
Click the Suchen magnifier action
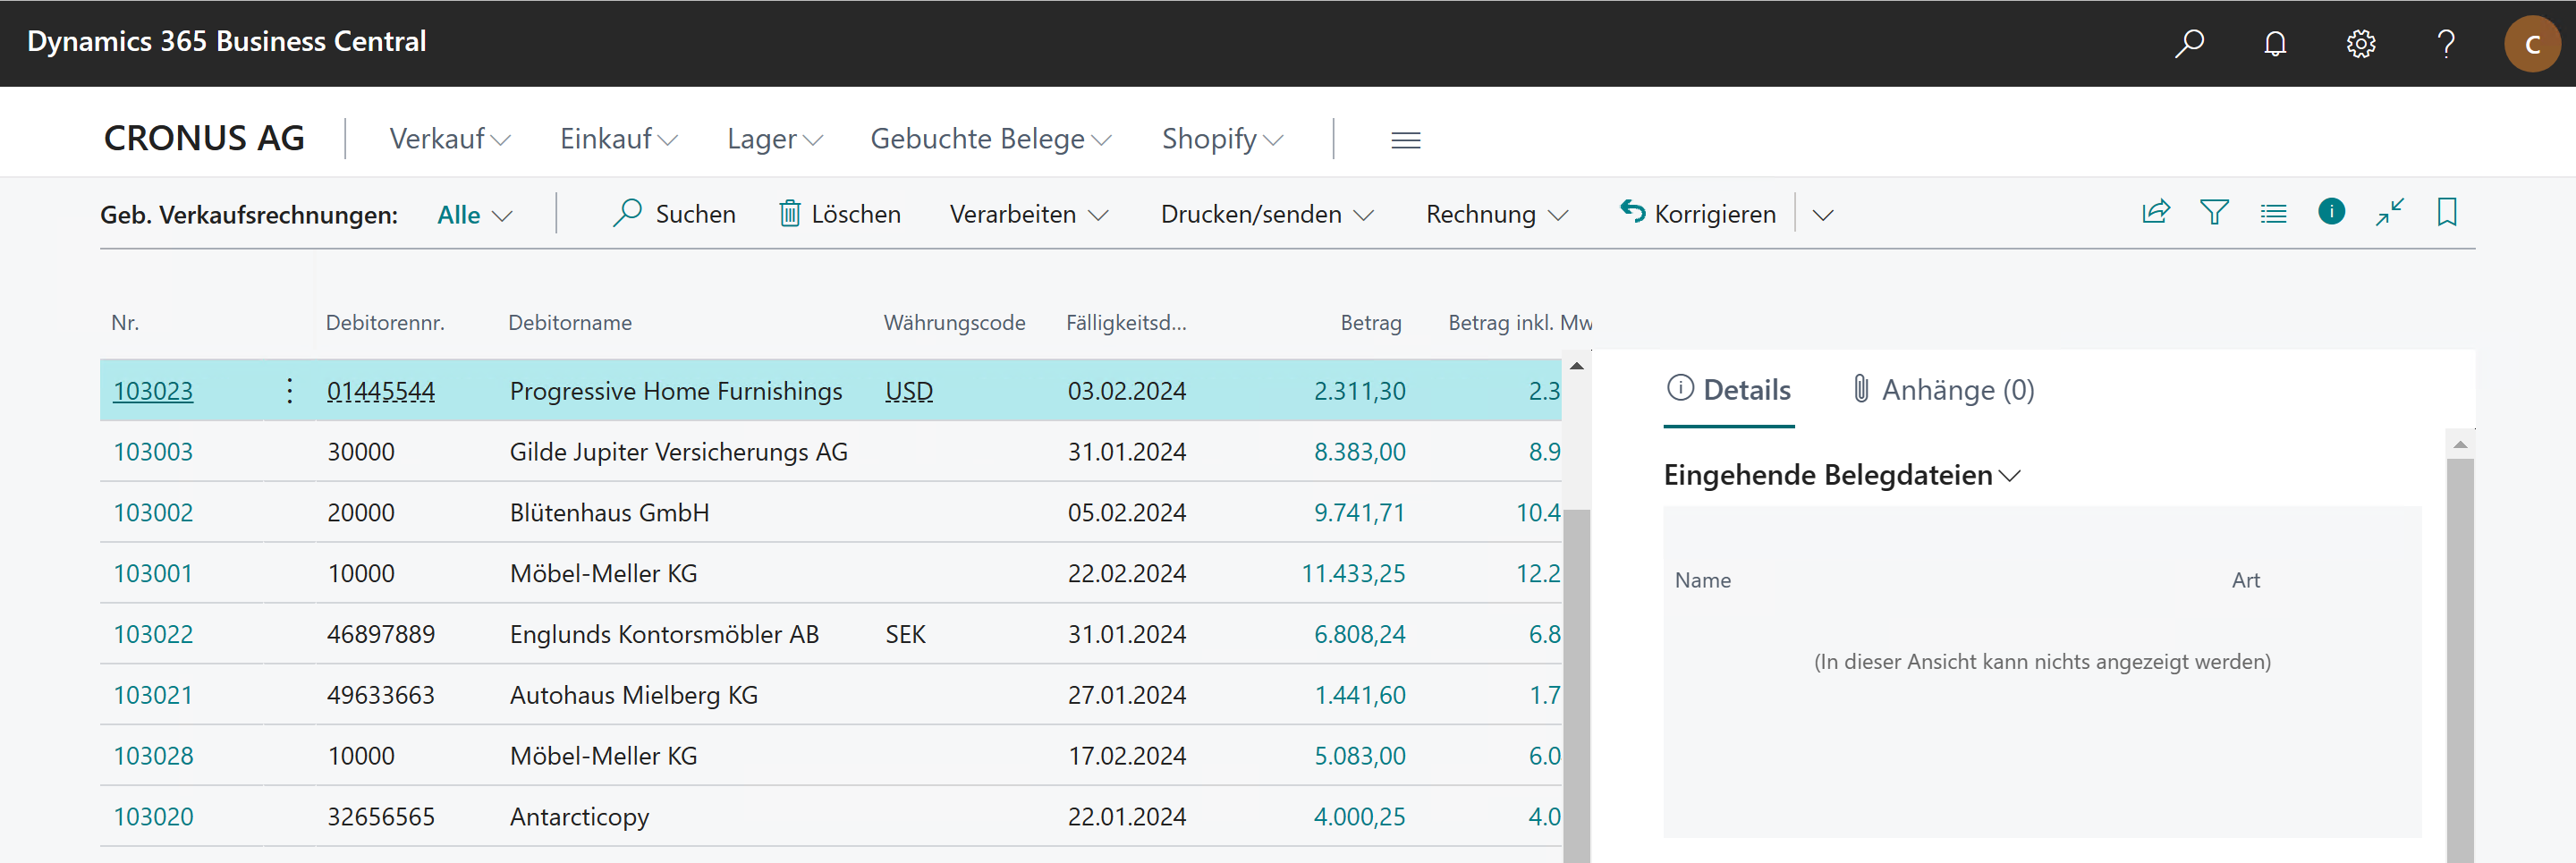click(x=674, y=214)
